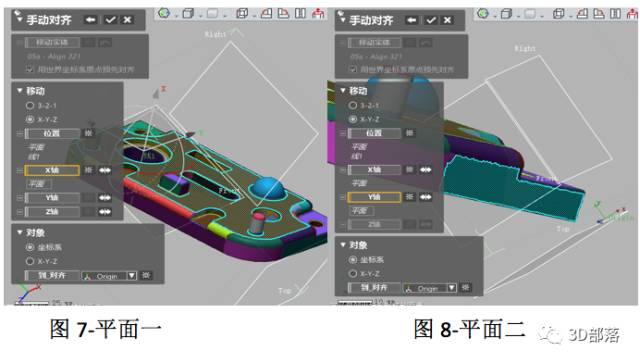Click the Z轴 field in Figure 7

[52, 212]
